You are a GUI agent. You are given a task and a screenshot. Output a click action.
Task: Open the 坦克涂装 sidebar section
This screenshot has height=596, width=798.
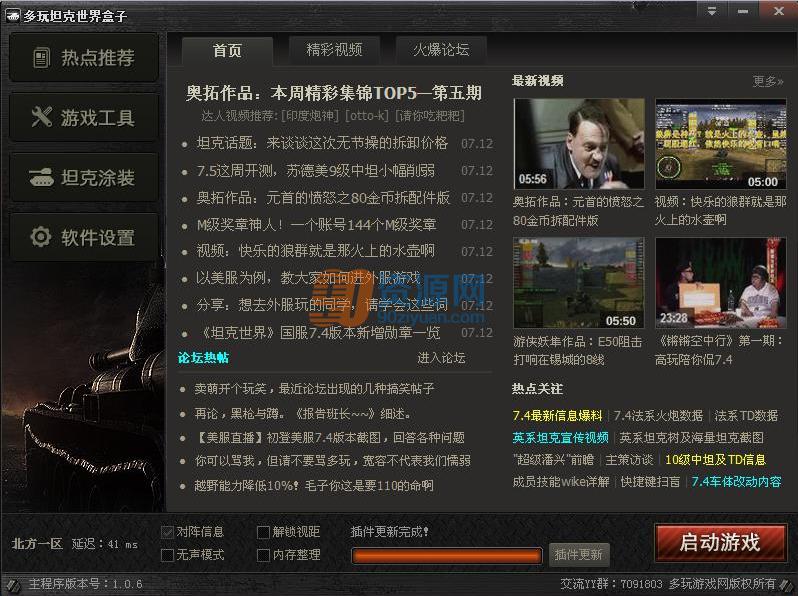click(83, 178)
